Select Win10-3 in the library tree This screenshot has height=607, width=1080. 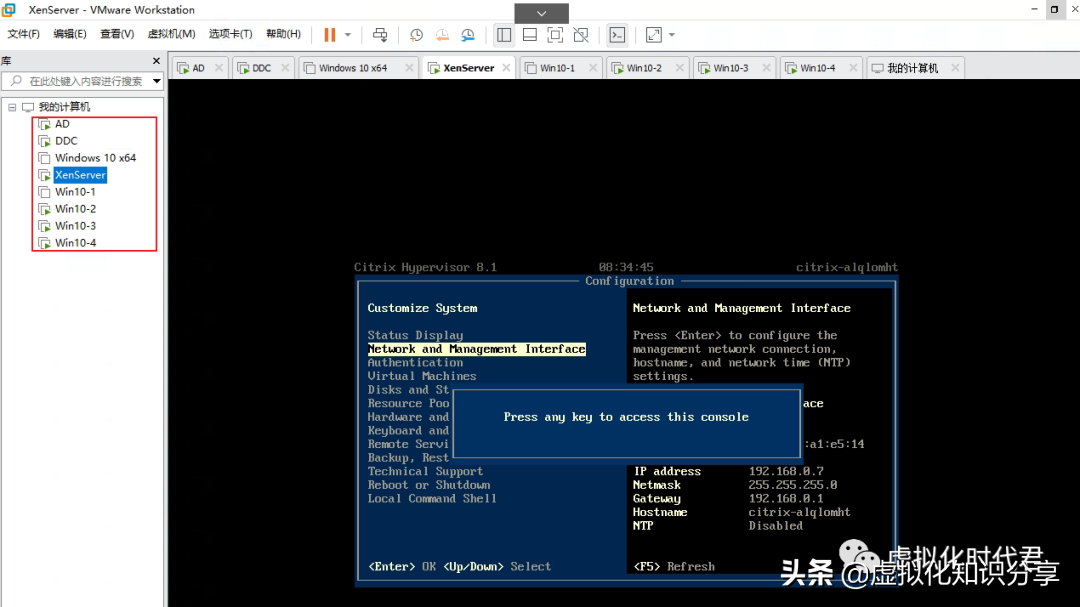pyautogui.click(x=75, y=226)
